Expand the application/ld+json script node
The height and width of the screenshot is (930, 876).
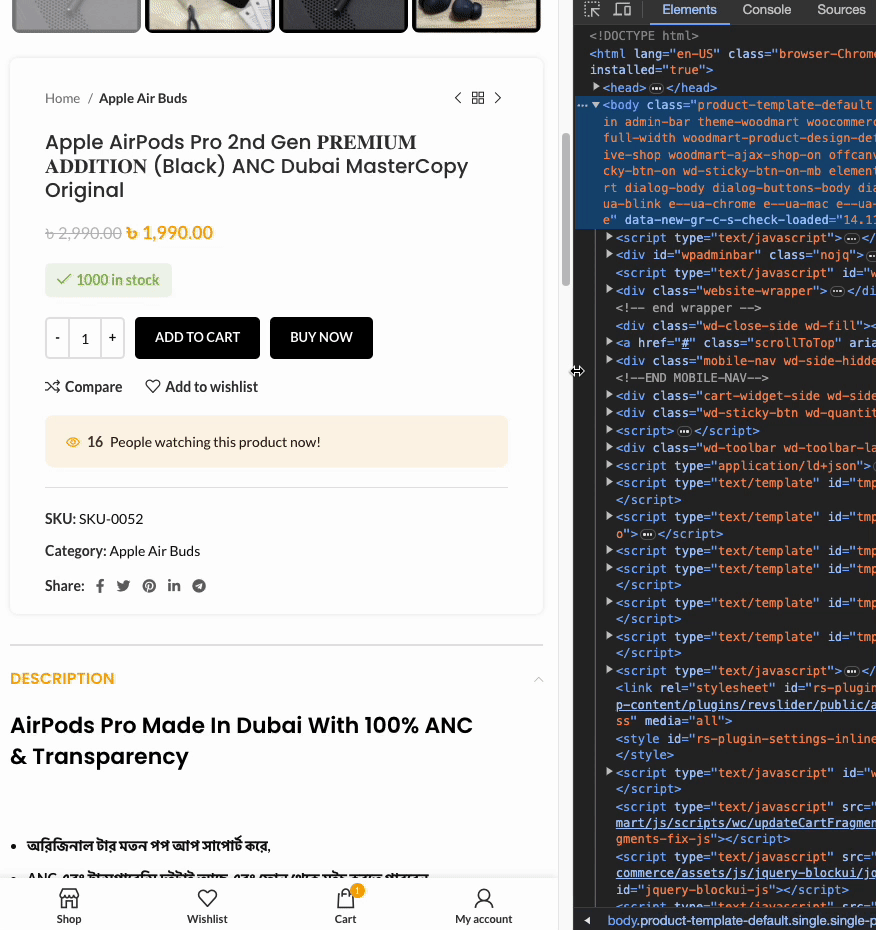609,465
